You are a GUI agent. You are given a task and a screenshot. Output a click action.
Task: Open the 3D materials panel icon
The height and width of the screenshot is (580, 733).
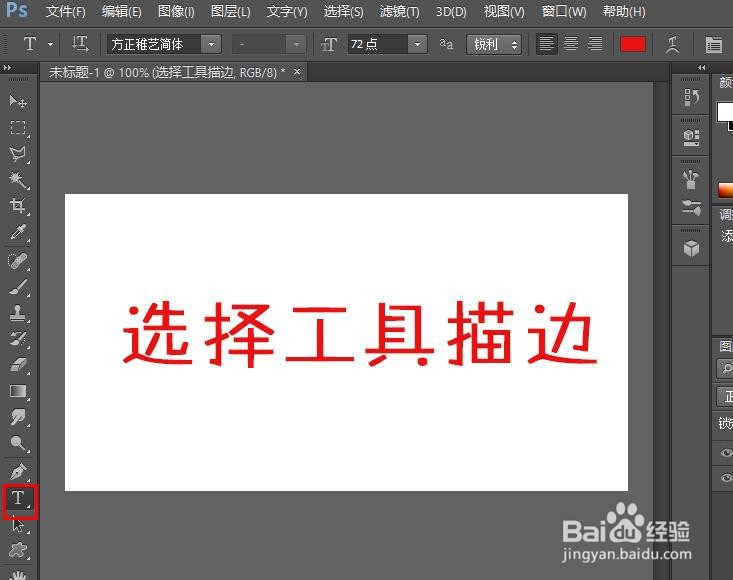point(691,137)
